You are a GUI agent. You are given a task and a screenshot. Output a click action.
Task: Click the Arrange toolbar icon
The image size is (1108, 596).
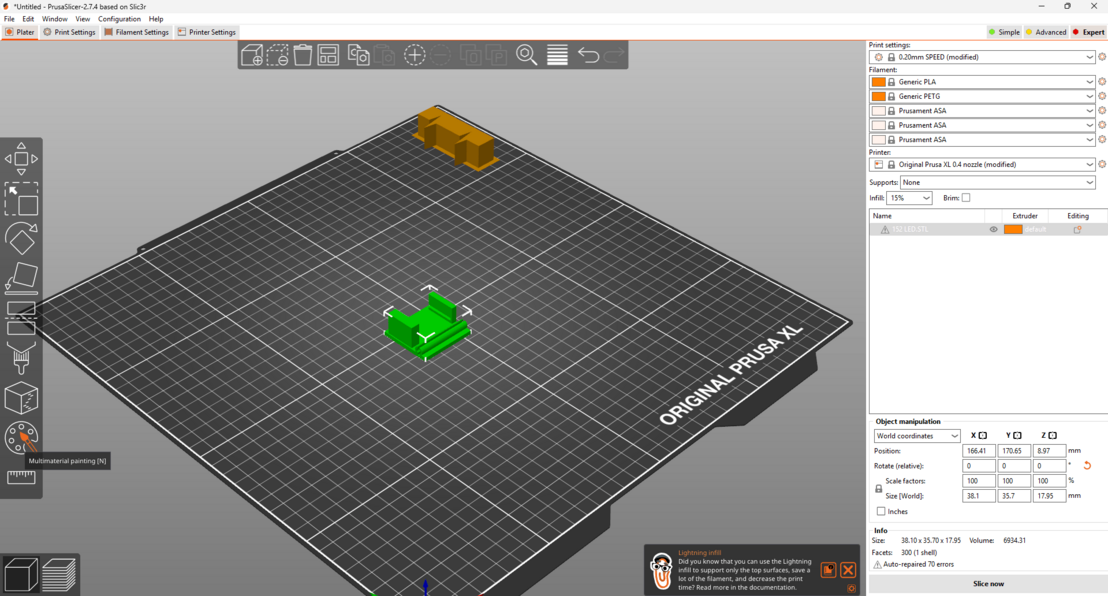pos(328,56)
